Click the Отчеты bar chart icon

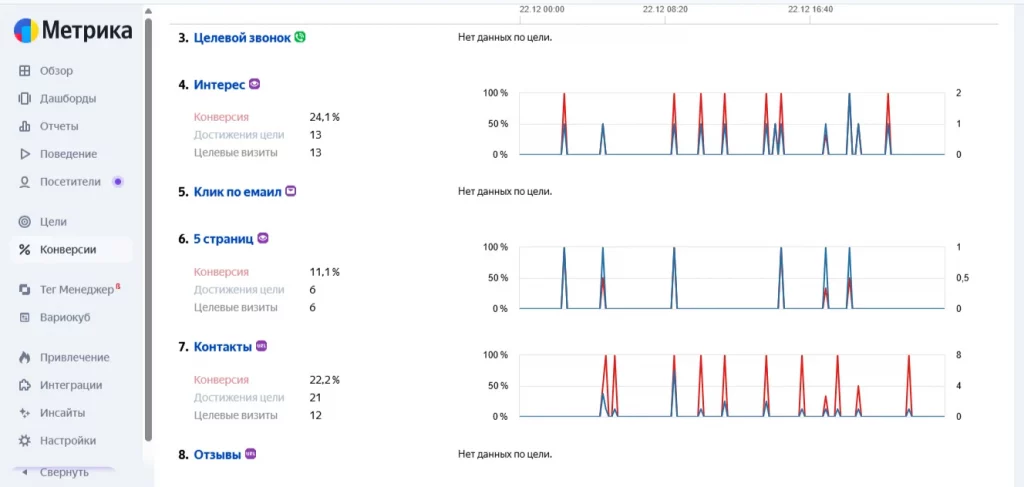click(25, 127)
